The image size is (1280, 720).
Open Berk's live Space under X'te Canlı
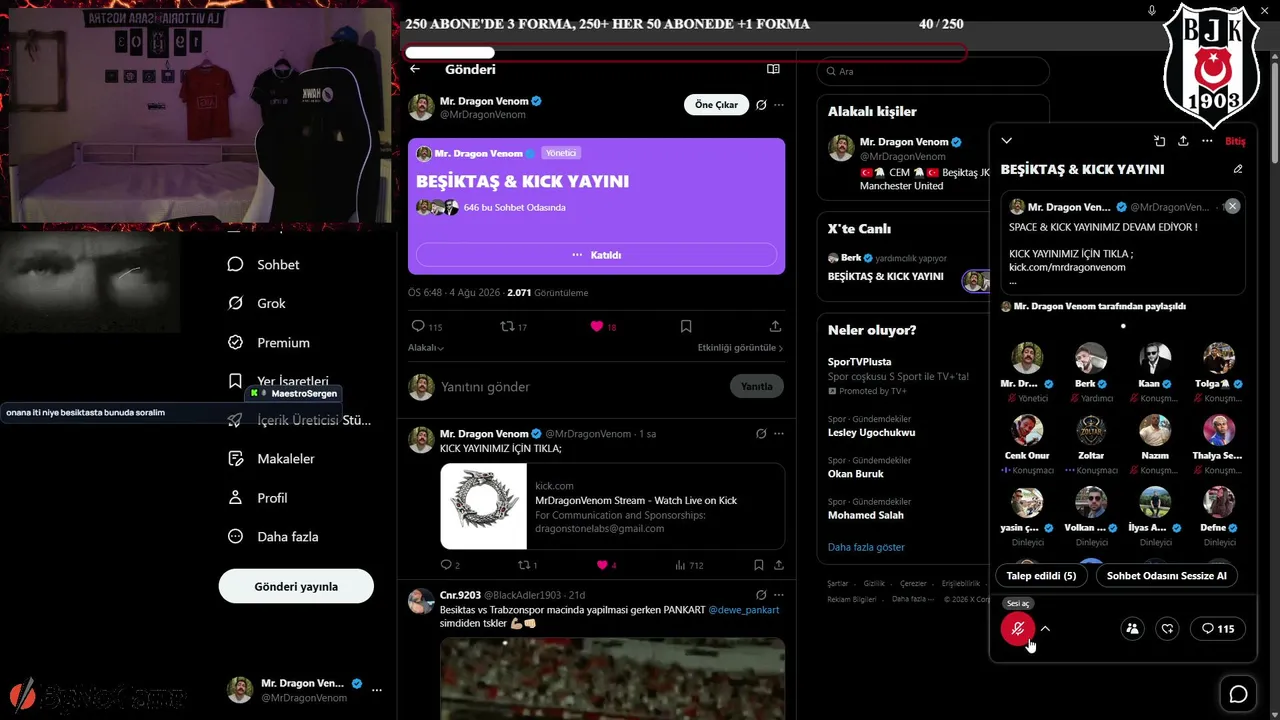point(903,270)
